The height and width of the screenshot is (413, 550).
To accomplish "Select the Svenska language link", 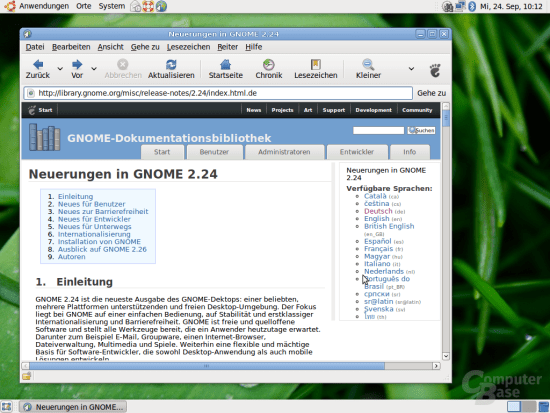I will pos(379,309).
